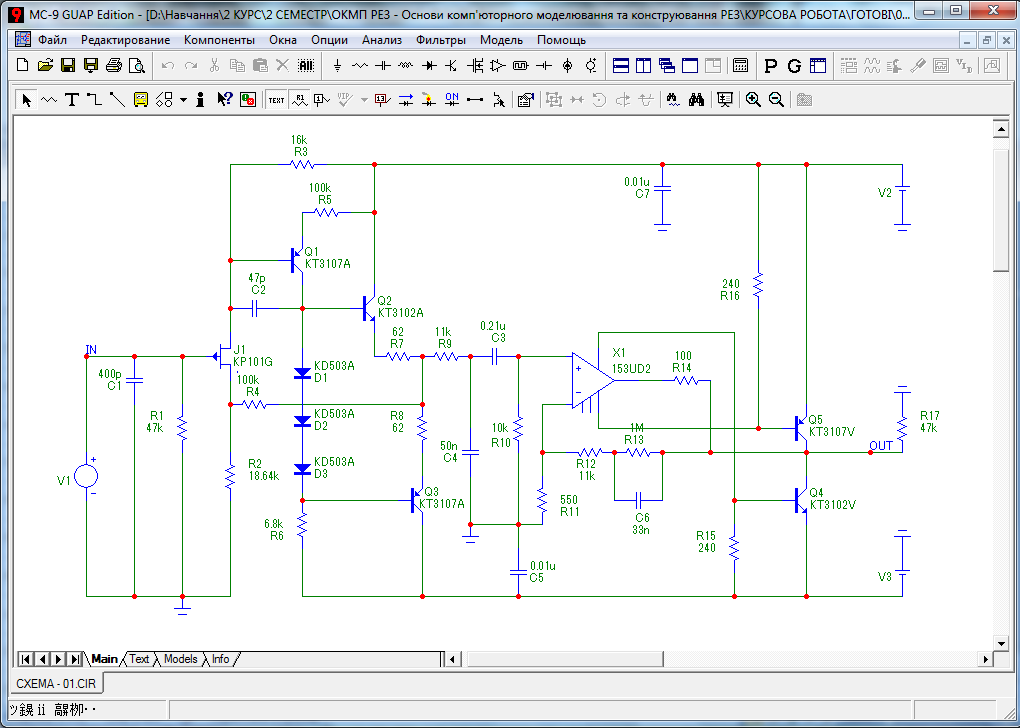
Task: Open print preview
Action: pyautogui.click(x=137, y=65)
